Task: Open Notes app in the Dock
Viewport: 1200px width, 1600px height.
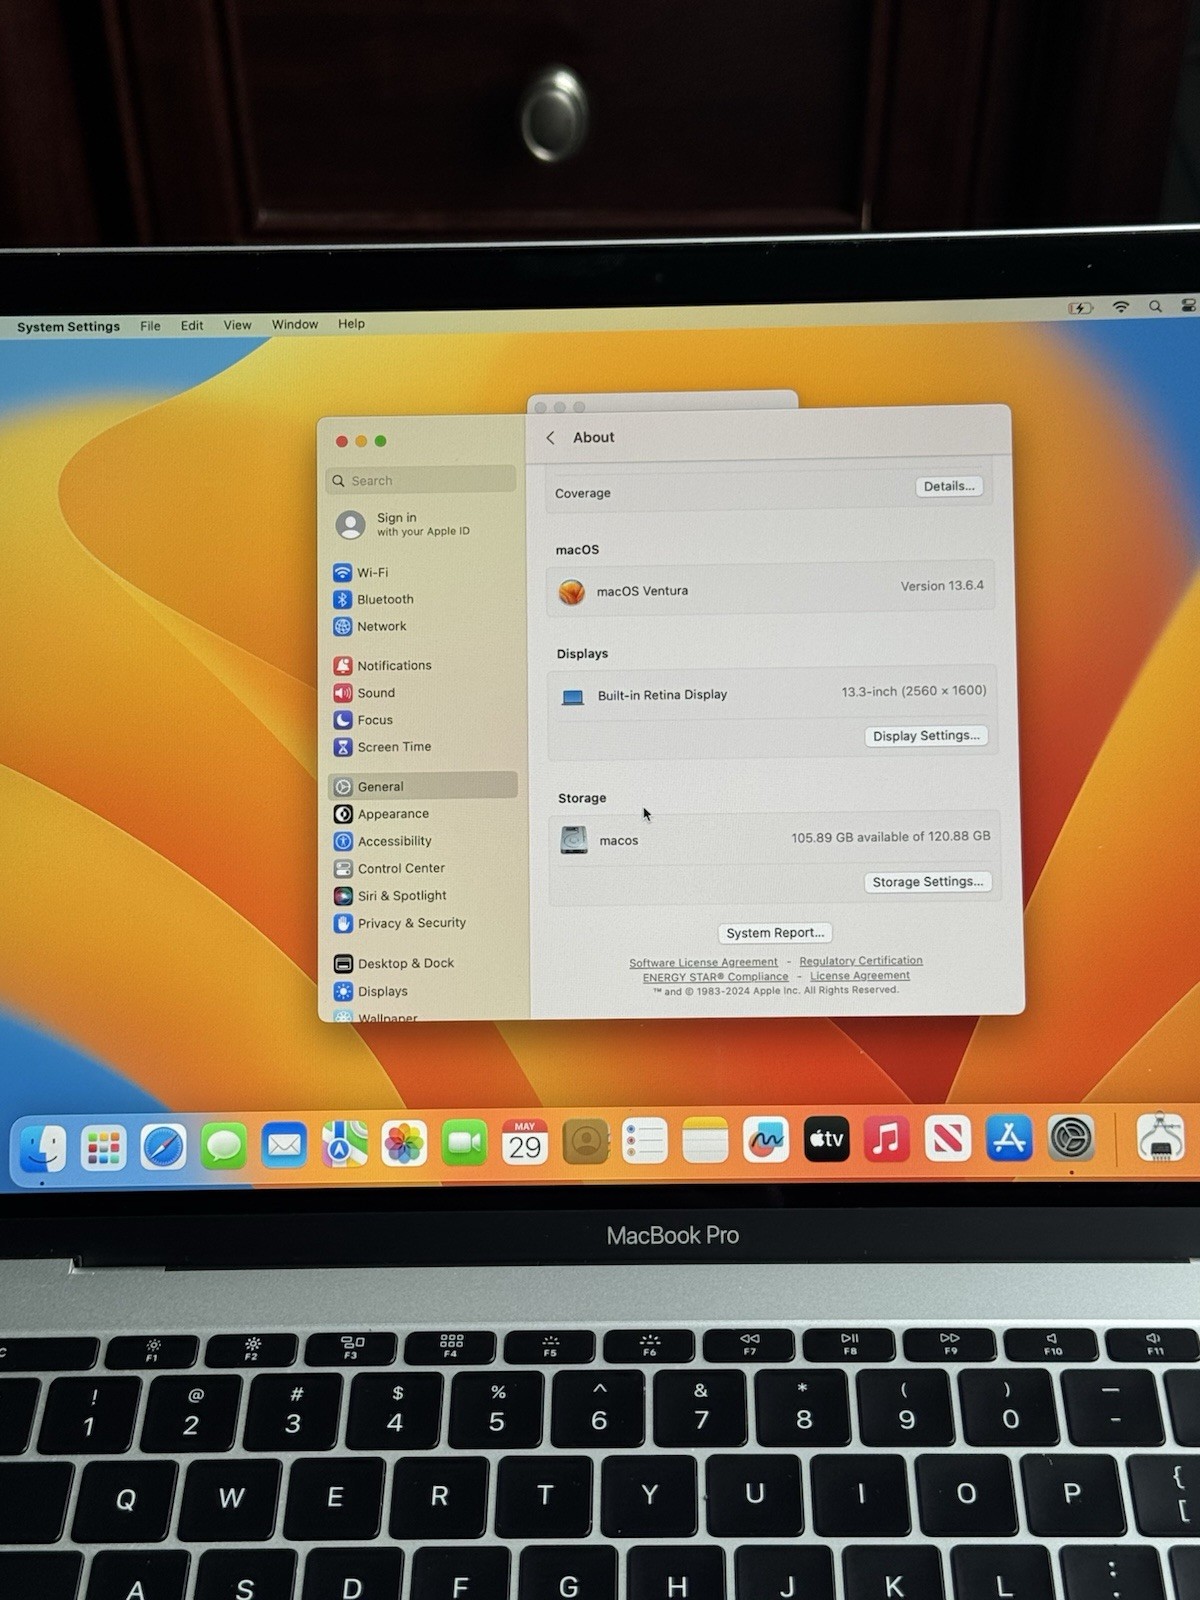Action: tap(705, 1141)
